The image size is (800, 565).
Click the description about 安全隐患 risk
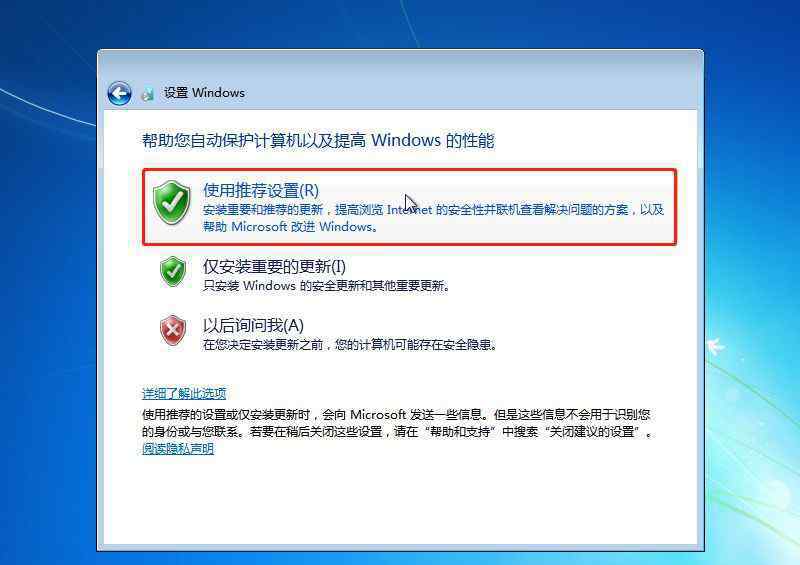tap(350, 345)
